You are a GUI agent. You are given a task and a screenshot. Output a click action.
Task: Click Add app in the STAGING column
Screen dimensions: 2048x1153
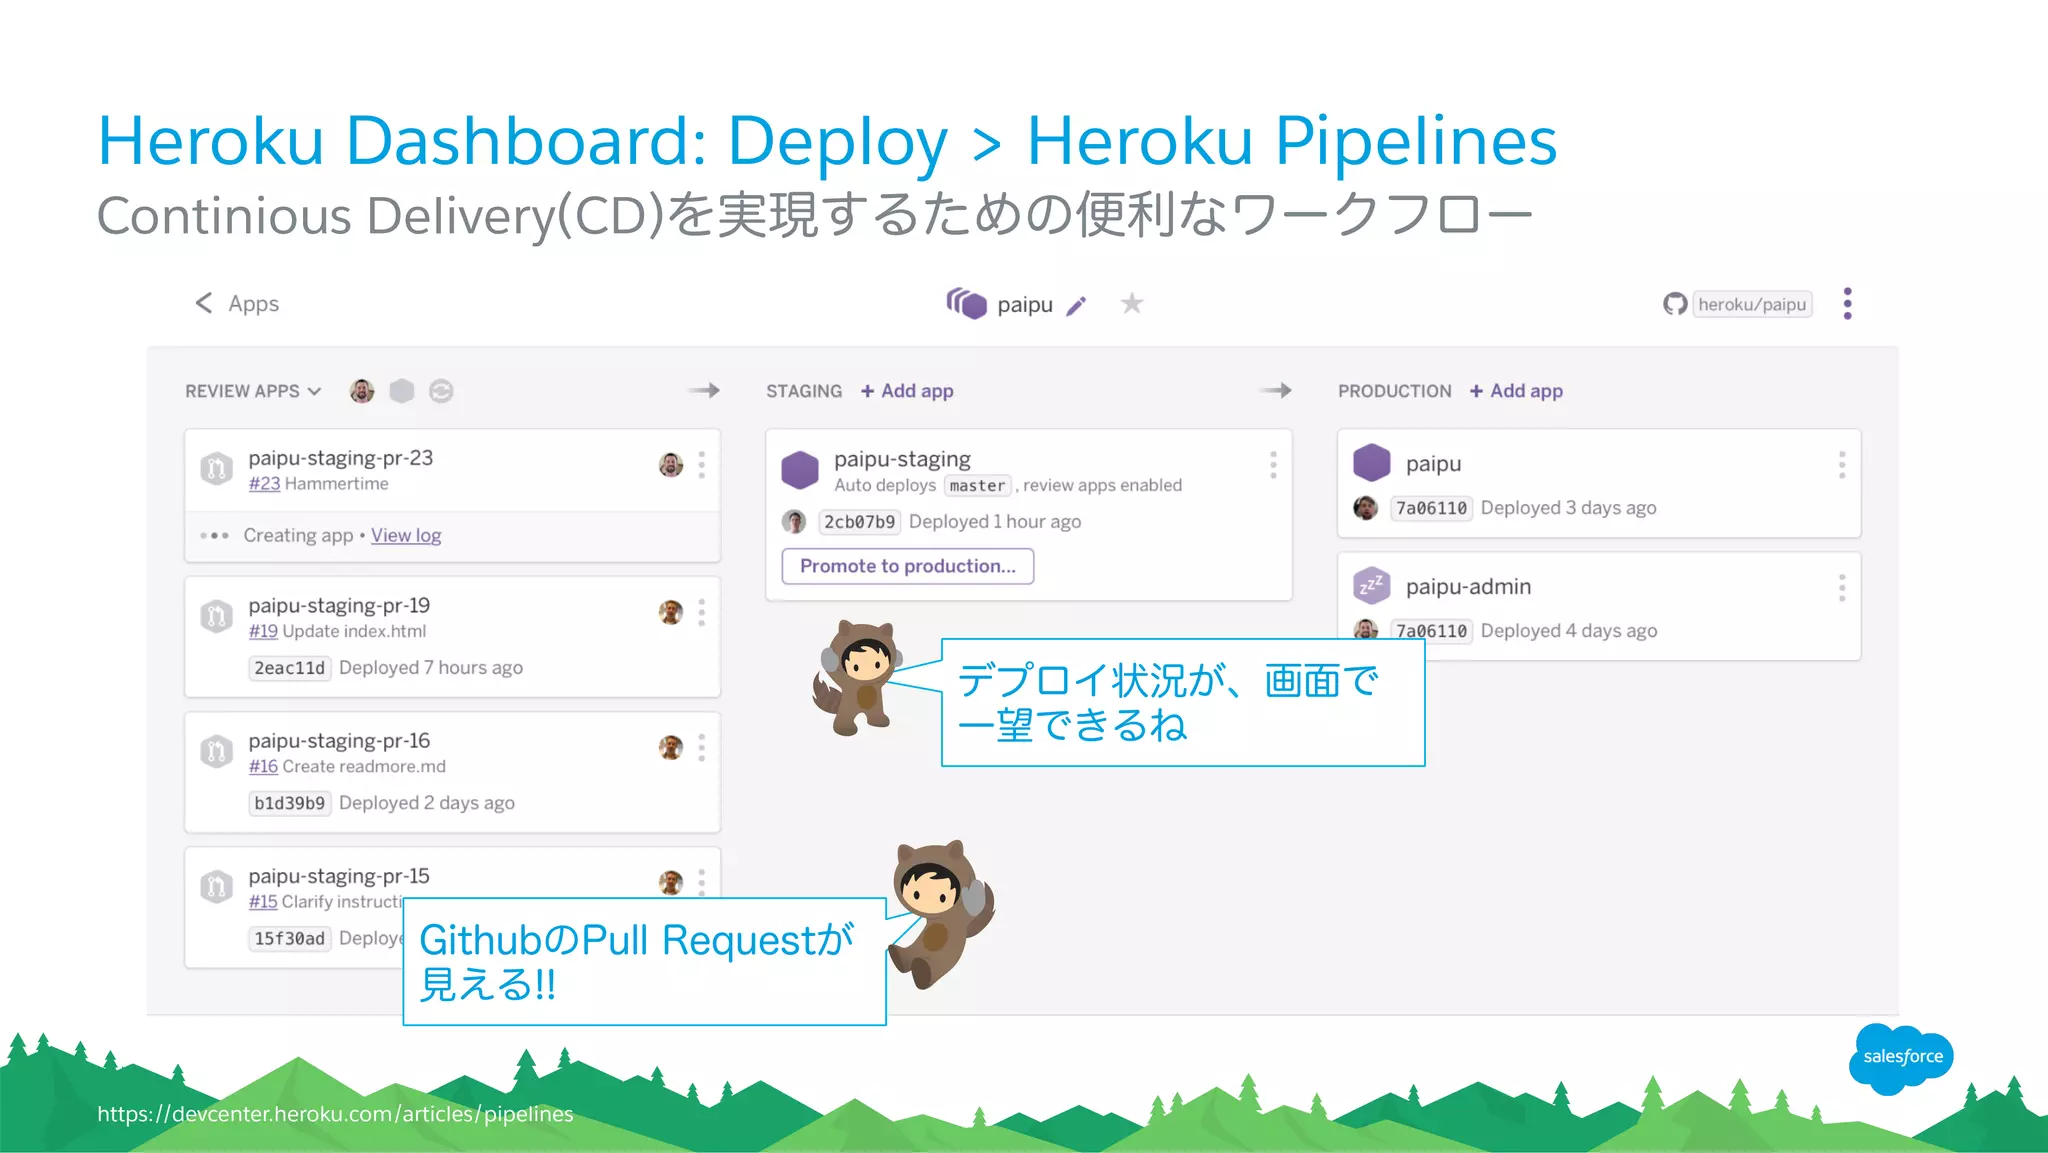907,391
